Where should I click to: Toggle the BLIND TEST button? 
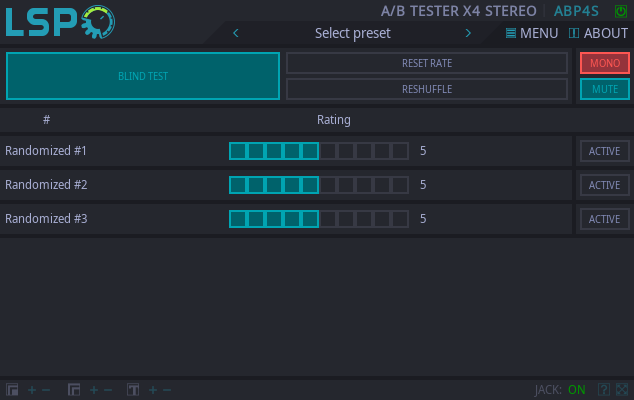(143, 76)
